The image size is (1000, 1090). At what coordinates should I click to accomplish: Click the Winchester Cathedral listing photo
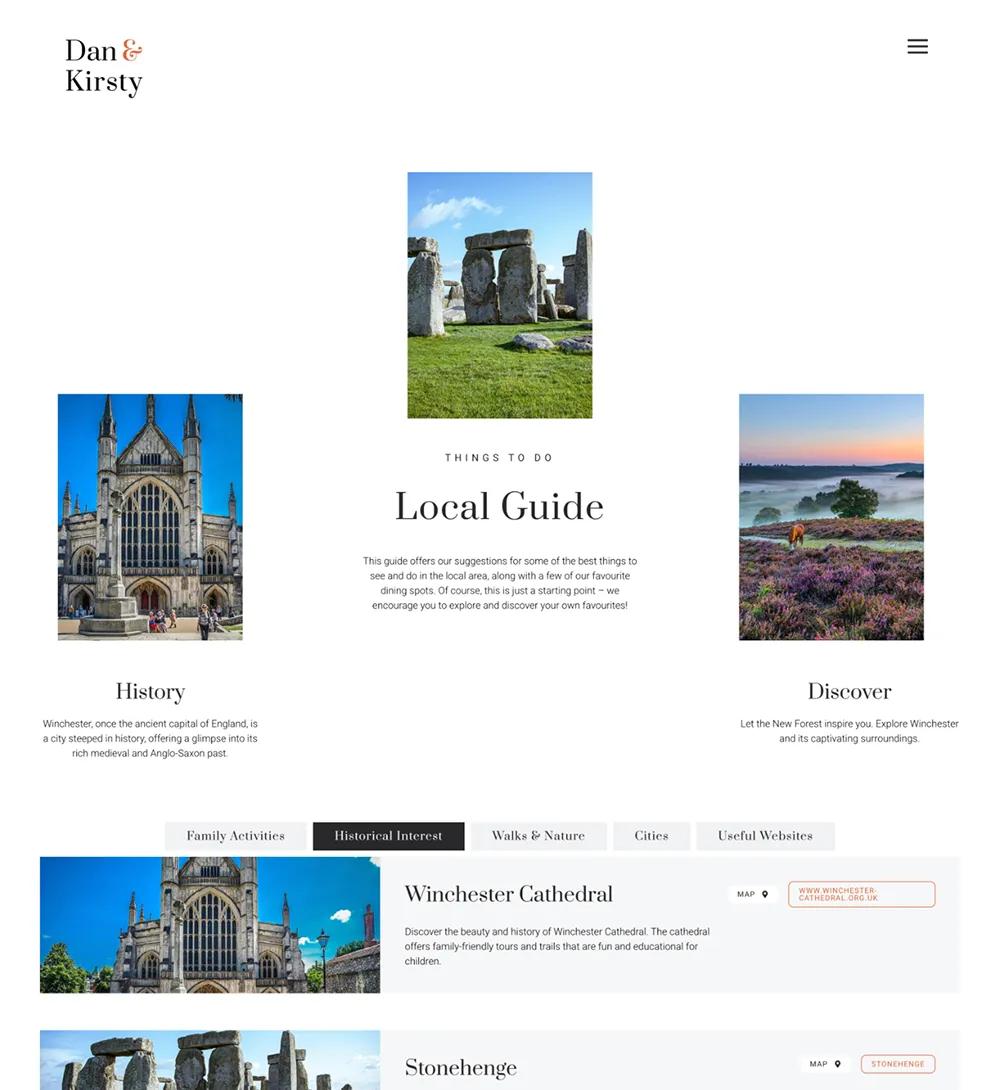coord(209,925)
